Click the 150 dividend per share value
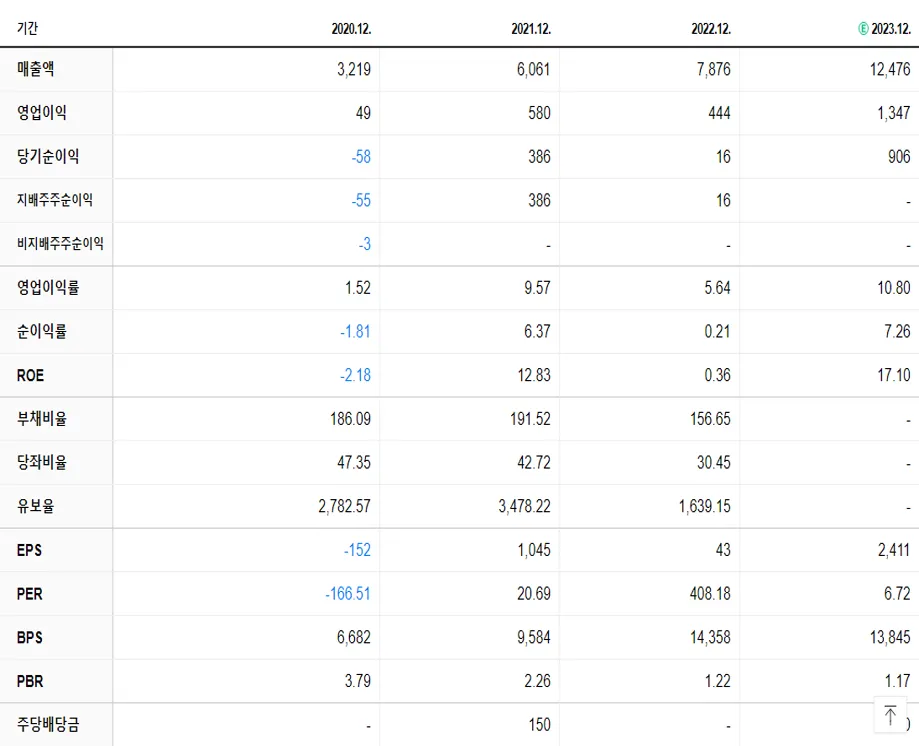This screenshot has height=746, width=919. coord(540,725)
